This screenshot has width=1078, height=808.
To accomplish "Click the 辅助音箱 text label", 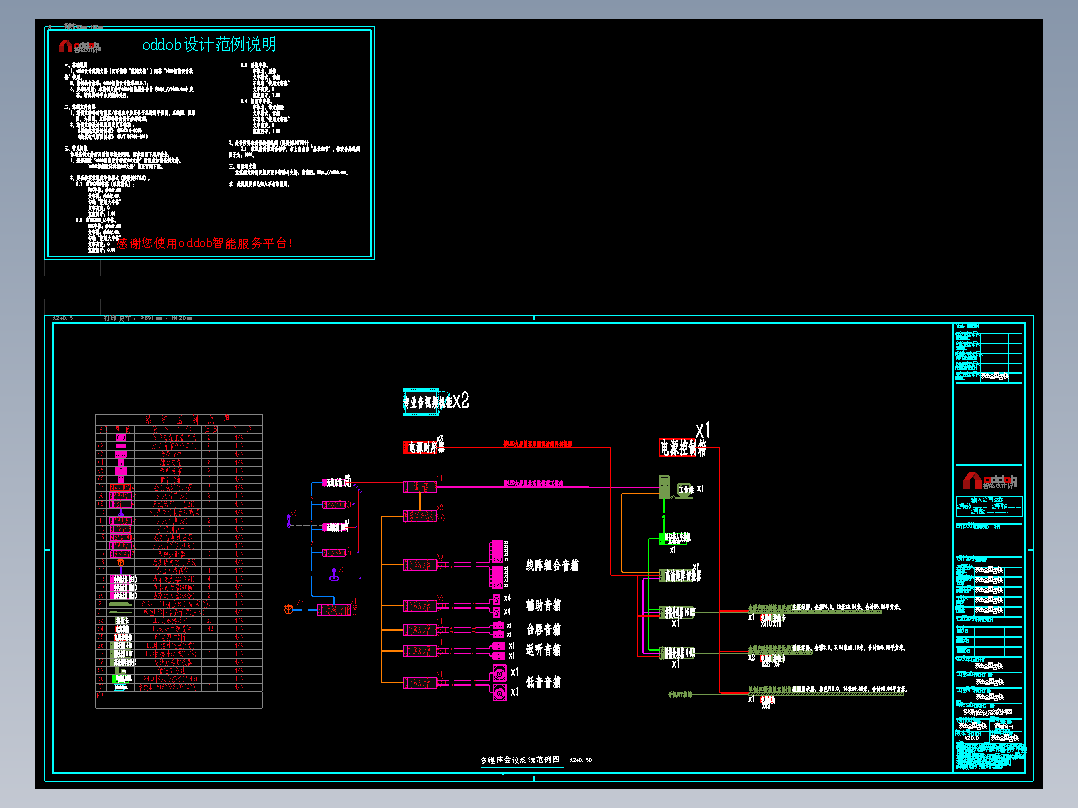I will (543, 605).
